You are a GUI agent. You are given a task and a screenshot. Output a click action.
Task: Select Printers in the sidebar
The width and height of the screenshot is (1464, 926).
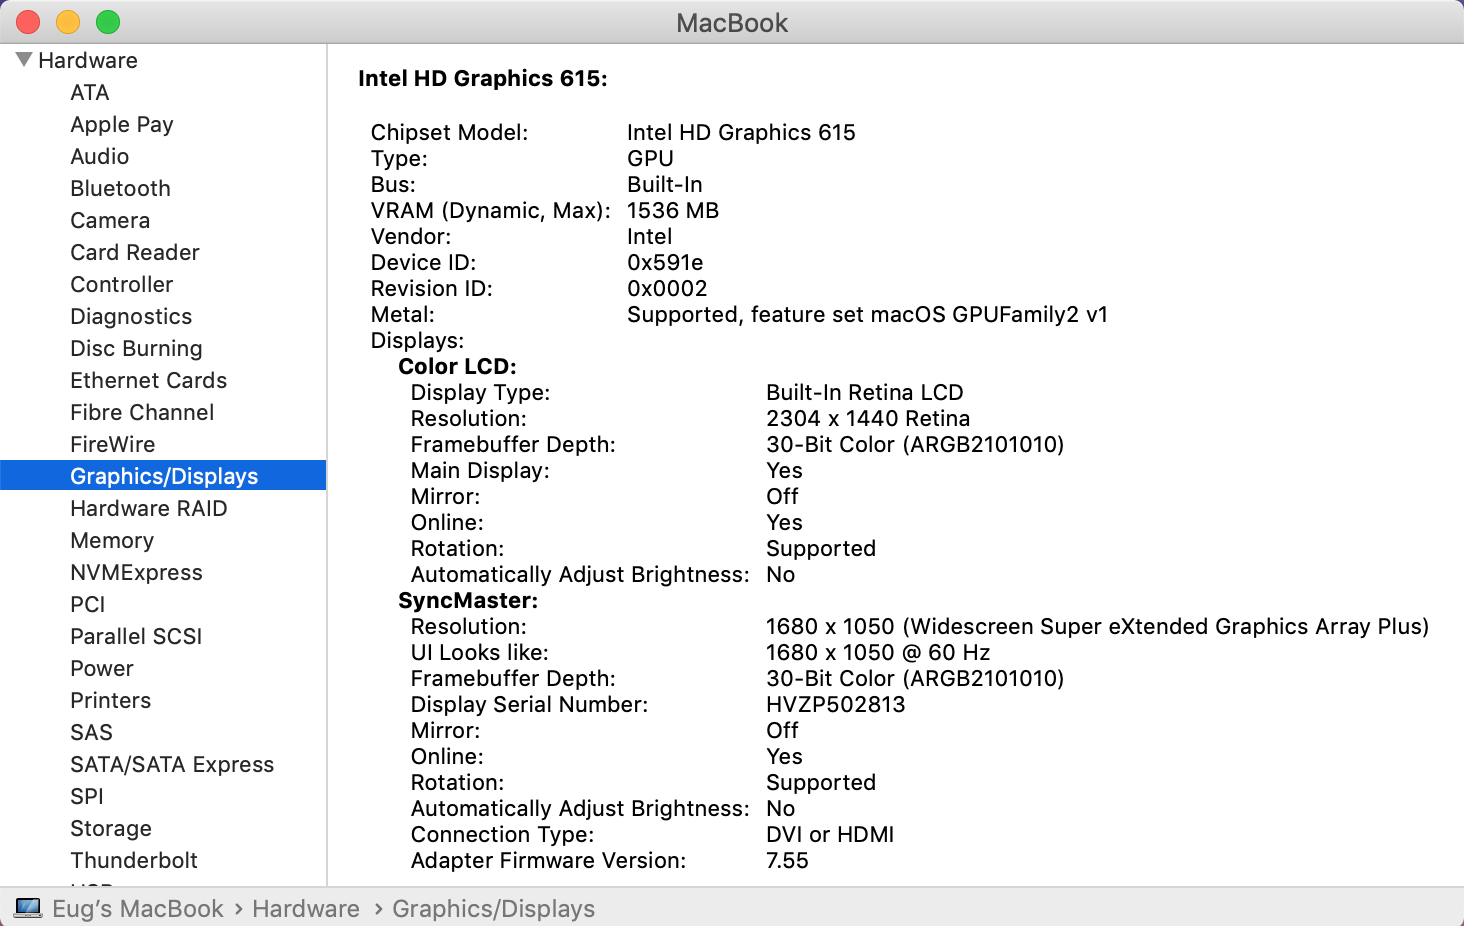pyautogui.click(x=111, y=700)
